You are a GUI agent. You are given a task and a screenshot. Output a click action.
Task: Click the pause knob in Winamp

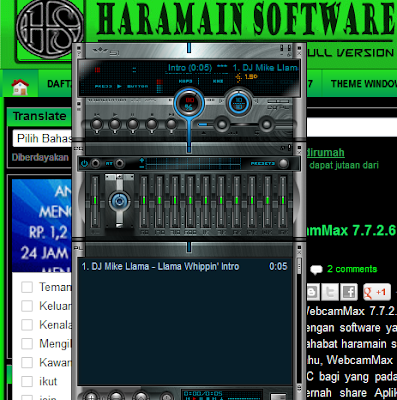coord(133,125)
